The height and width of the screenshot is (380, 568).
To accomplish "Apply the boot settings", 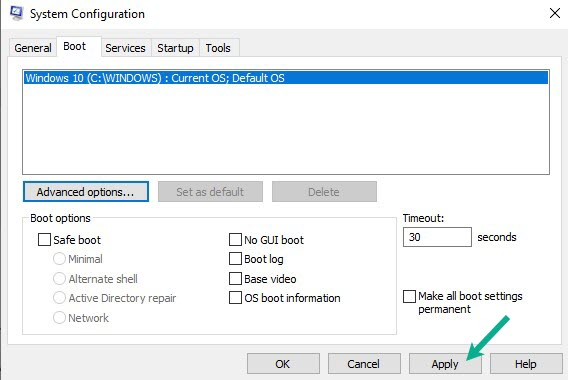I will [x=445, y=363].
